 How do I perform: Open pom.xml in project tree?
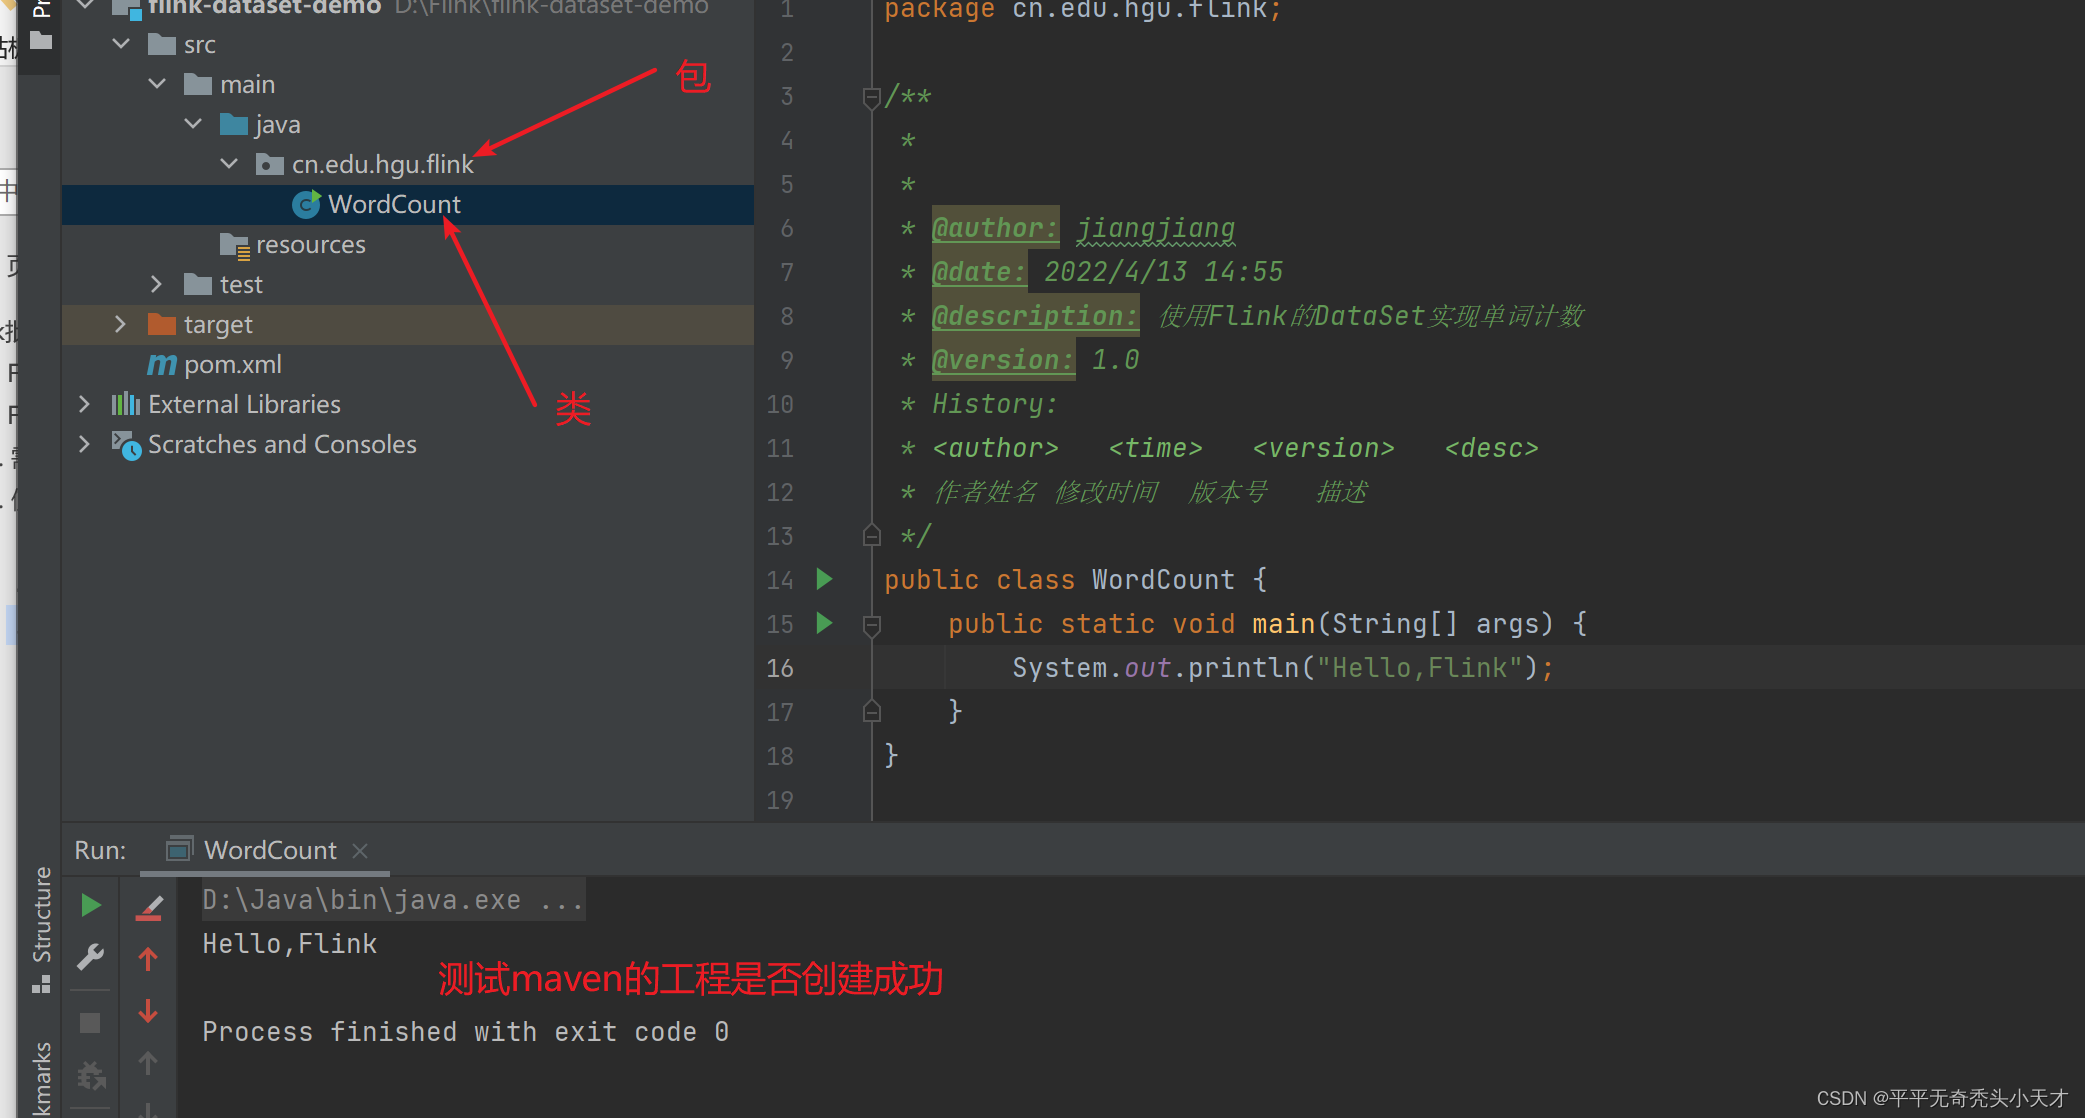click(x=232, y=364)
